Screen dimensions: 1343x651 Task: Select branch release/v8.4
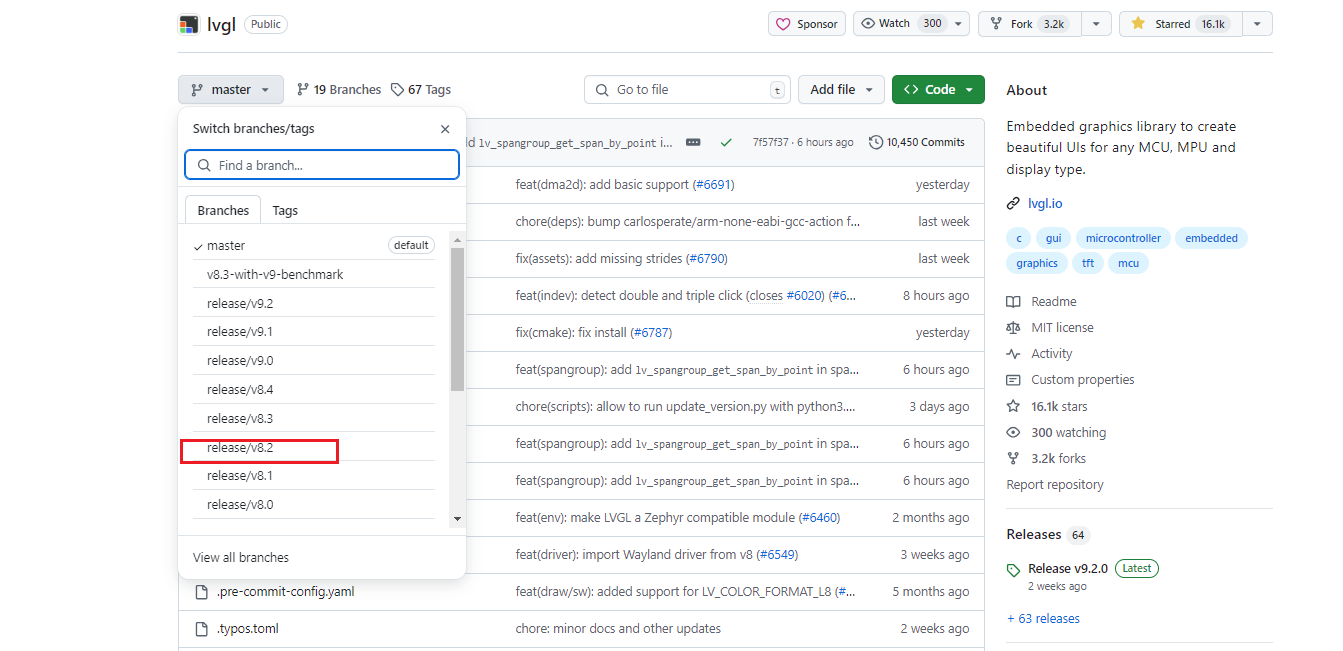313,390
